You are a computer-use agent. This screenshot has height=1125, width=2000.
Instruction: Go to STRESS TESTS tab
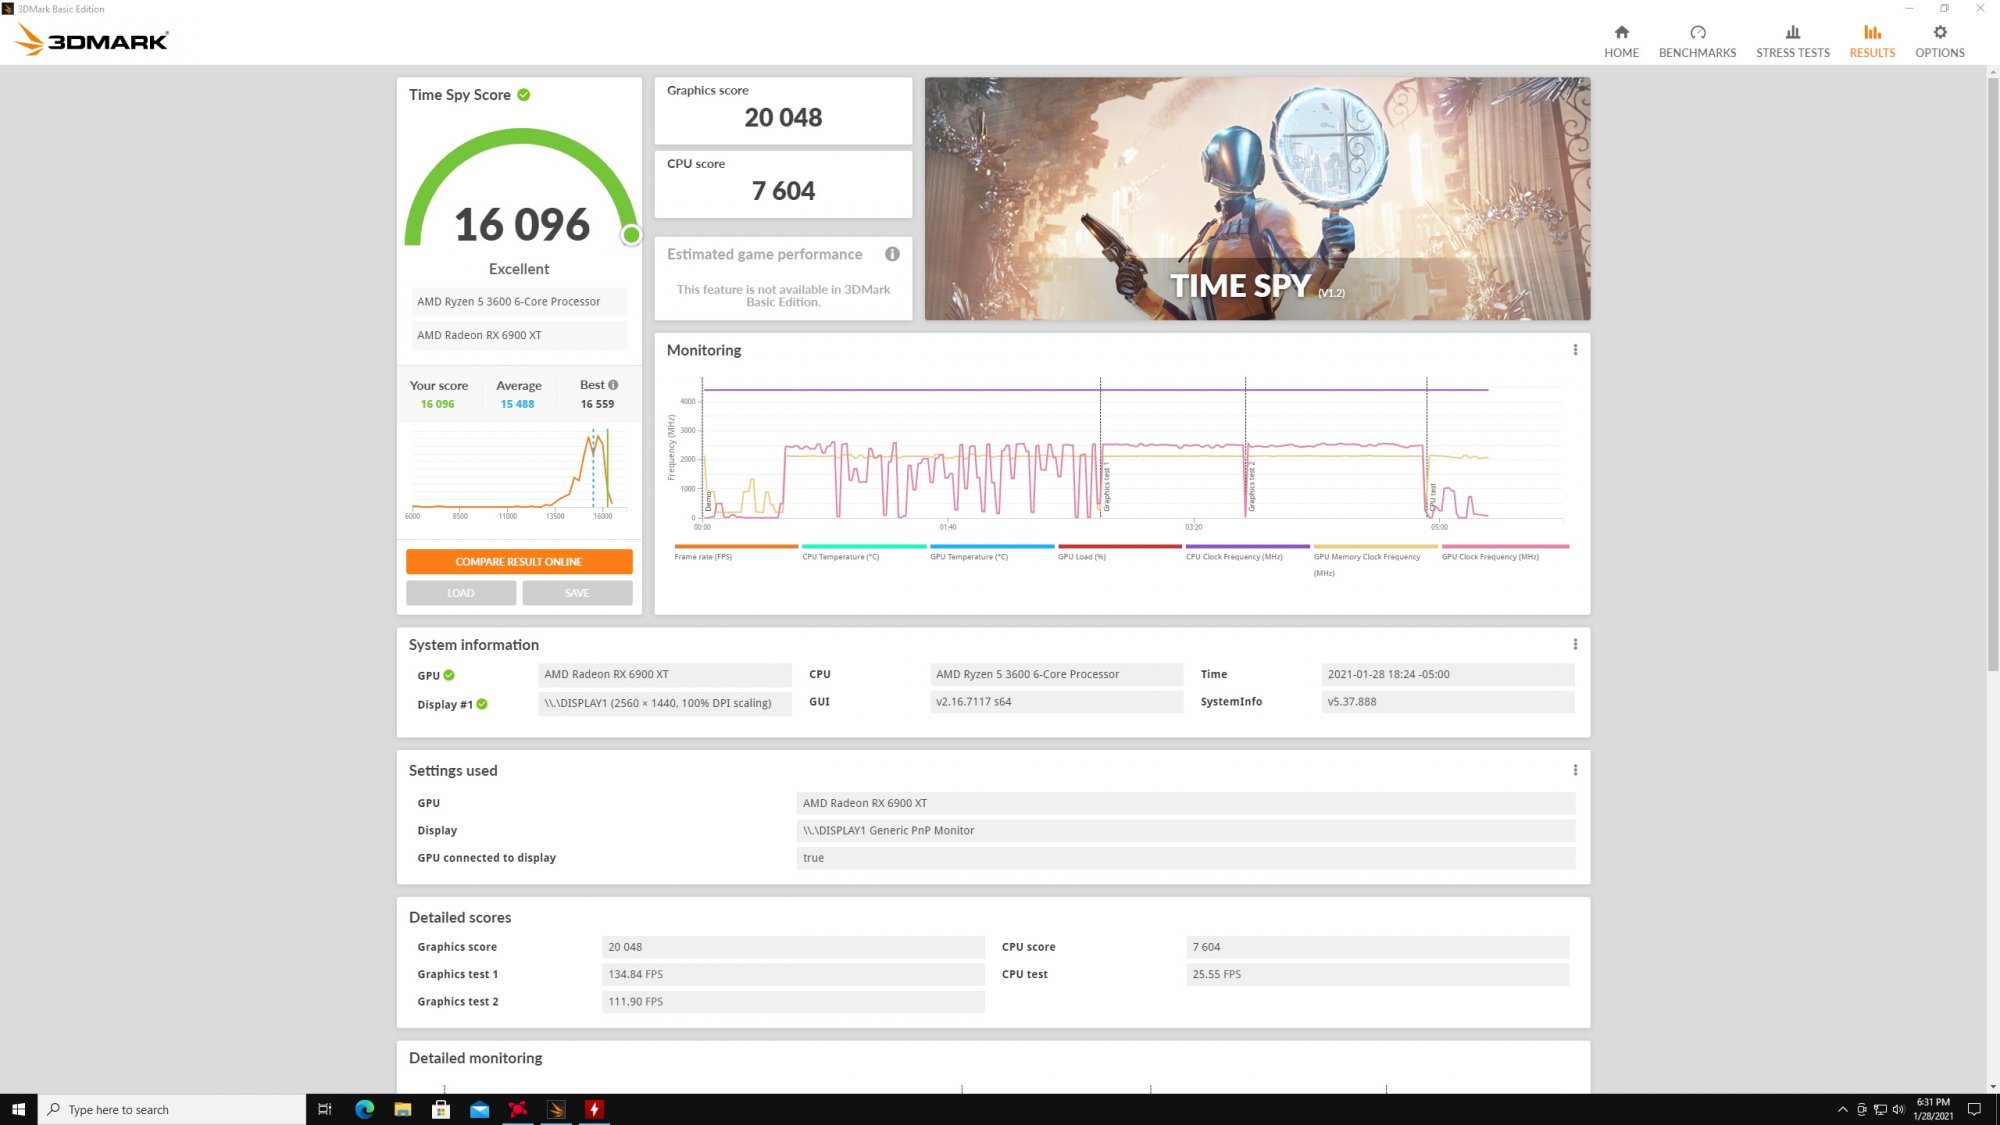[x=1792, y=41]
